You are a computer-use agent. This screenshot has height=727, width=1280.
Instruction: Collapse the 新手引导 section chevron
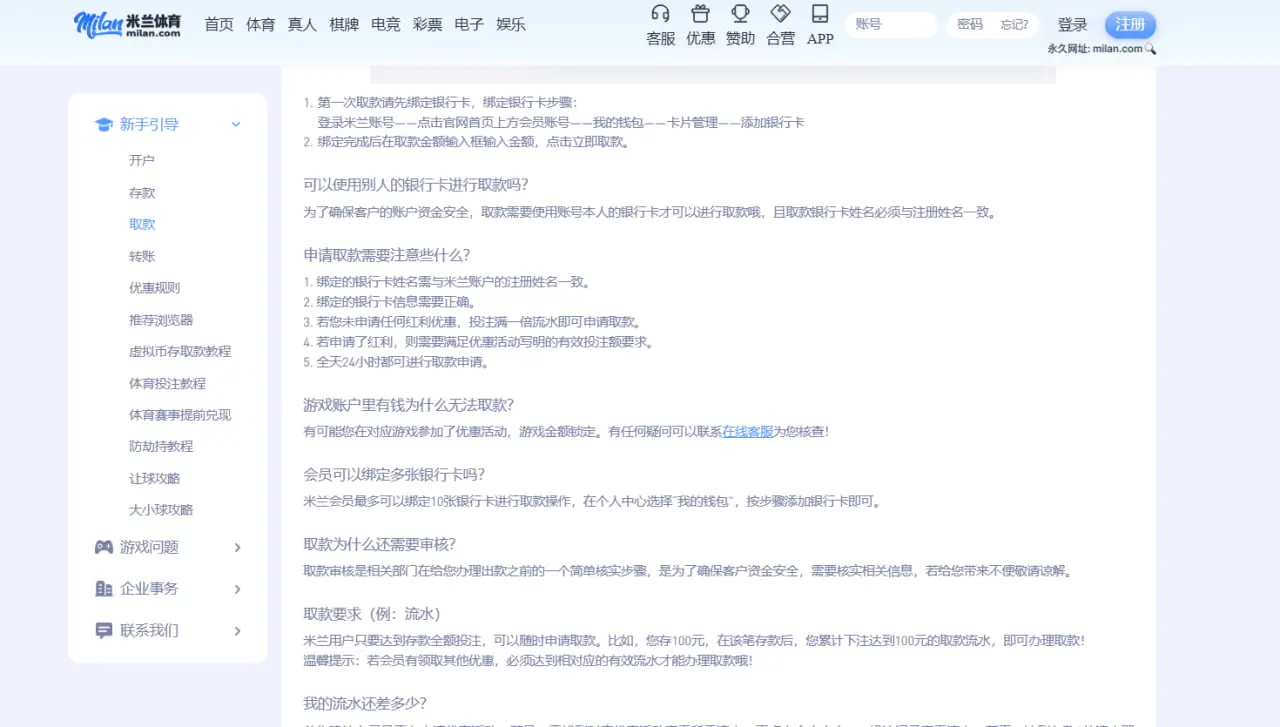(236, 124)
